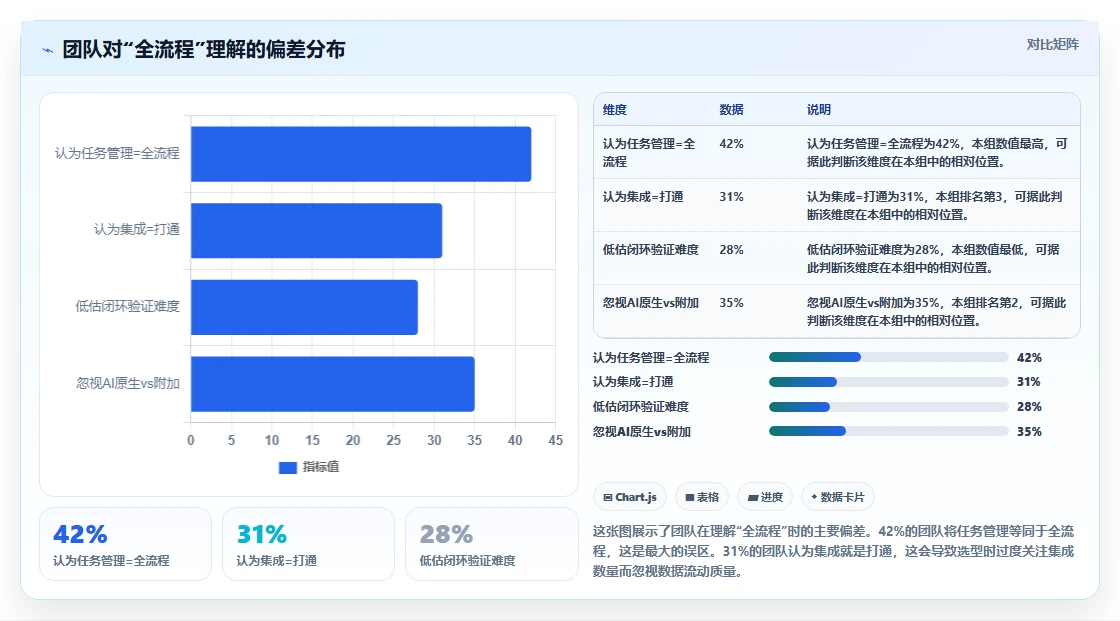Click the 42% progress bar for 认为任务管理=全流程

[x=889, y=357]
